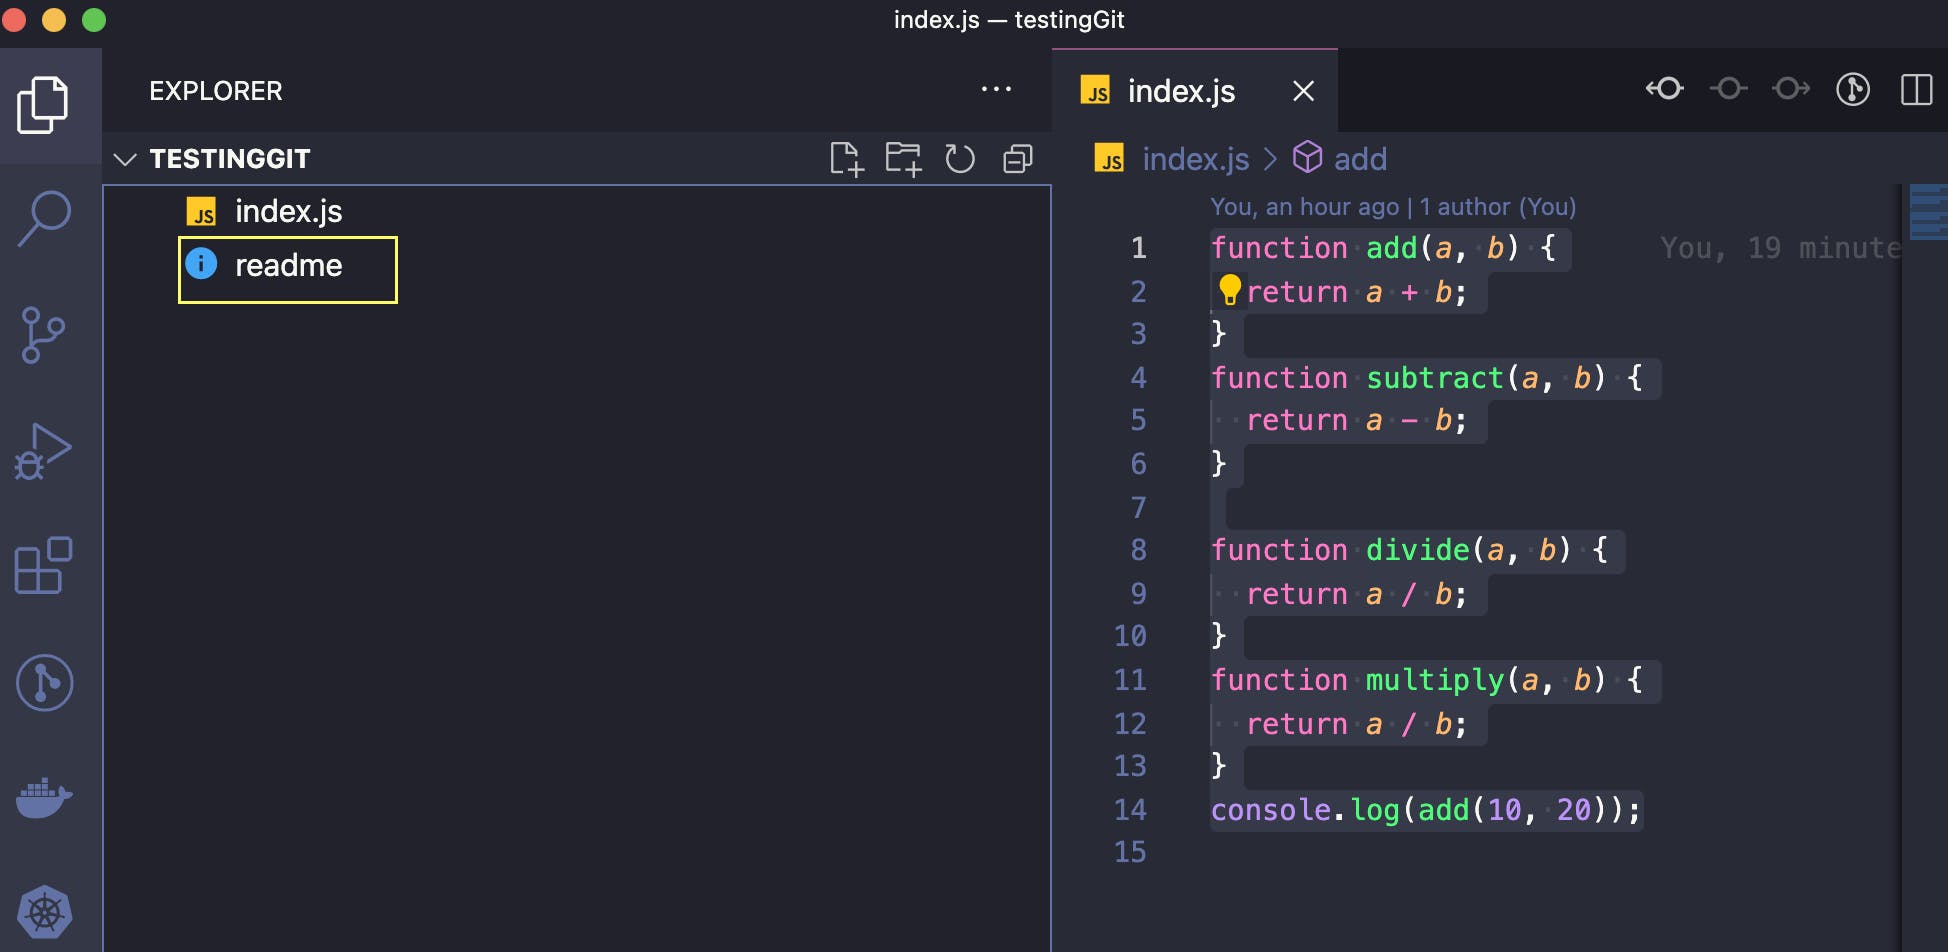Split the editor to the right
1948x952 pixels.
[1916, 89]
